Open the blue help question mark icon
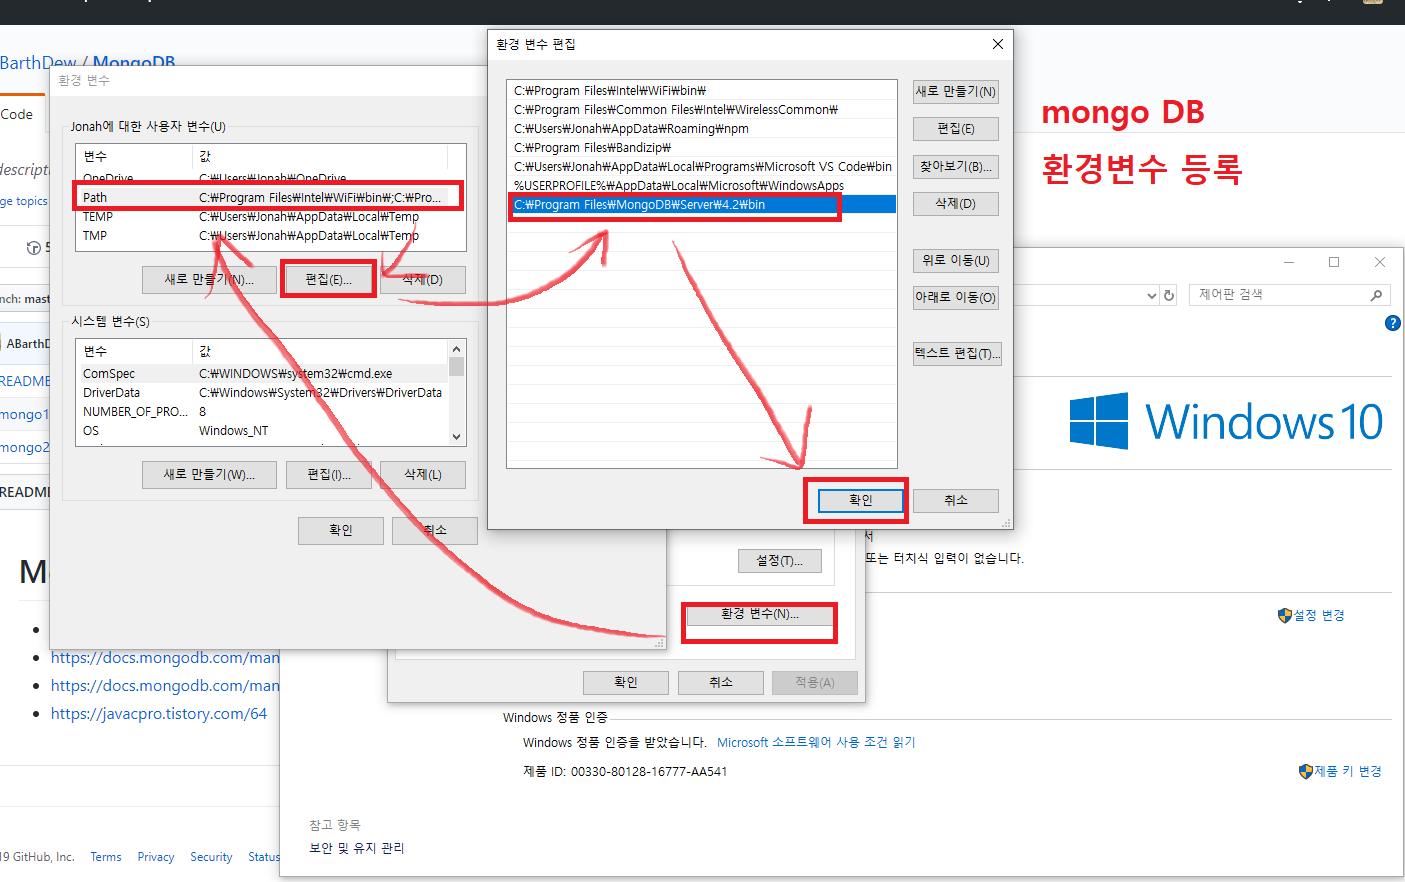Screen dimensions: 1405x882 [x=1393, y=323]
